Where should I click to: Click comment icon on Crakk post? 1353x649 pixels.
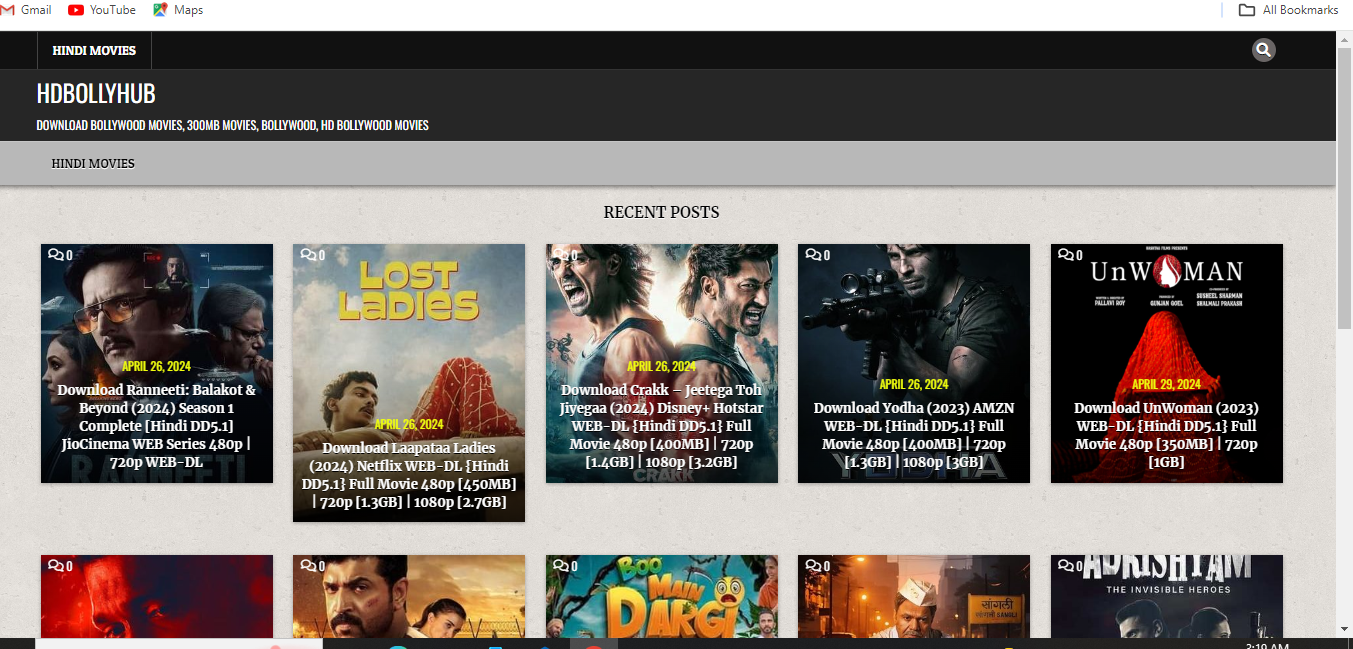[560, 255]
